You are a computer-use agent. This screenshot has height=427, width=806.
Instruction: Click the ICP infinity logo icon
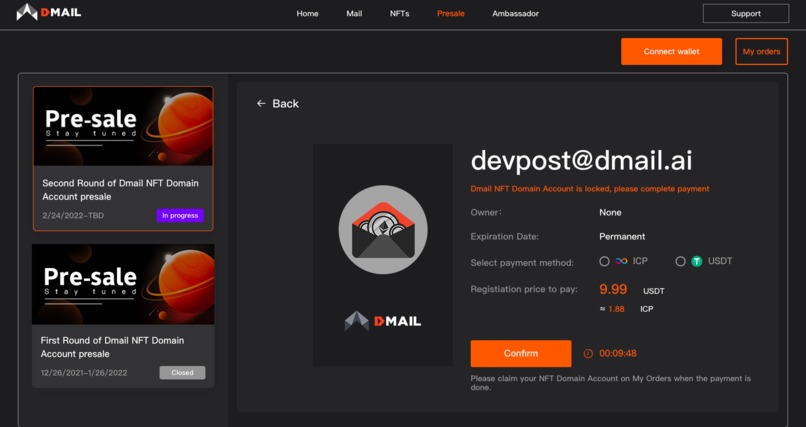tap(621, 261)
